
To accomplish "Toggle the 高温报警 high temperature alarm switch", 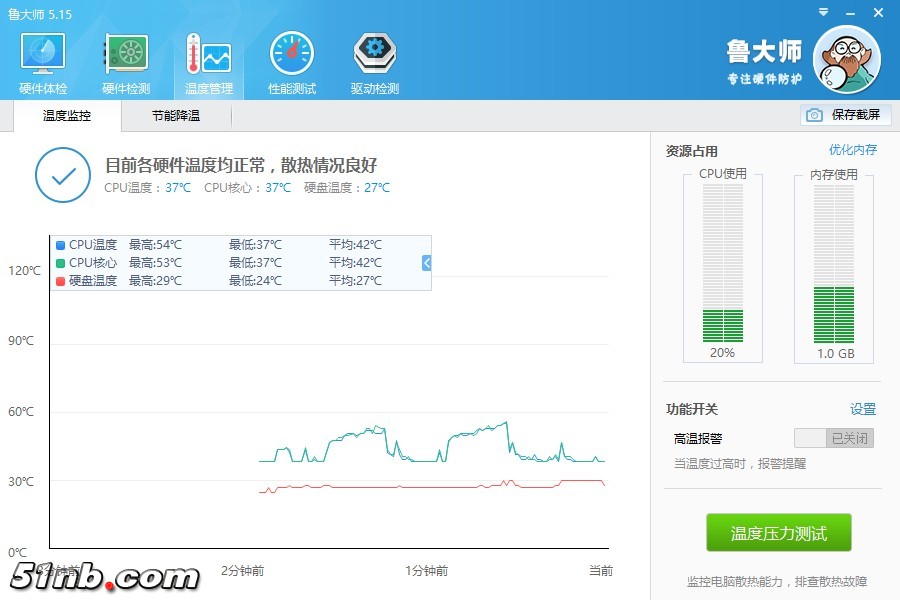I will pyautogui.click(x=834, y=438).
